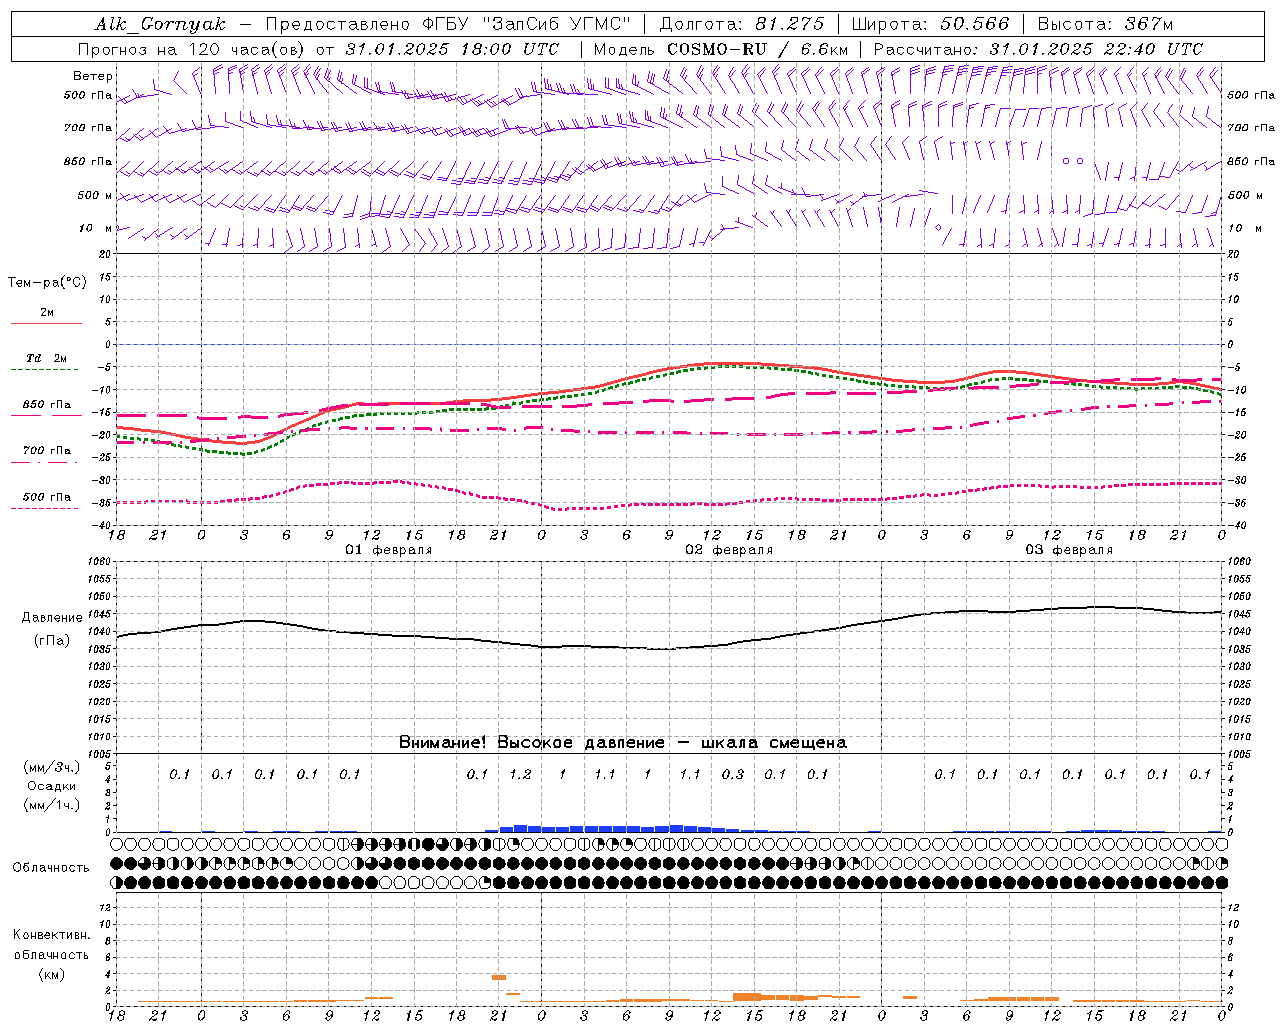This screenshot has width=1280, height=1024.
Task: Click the 'Ветер' wind panel label
Action: coord(93,76)
